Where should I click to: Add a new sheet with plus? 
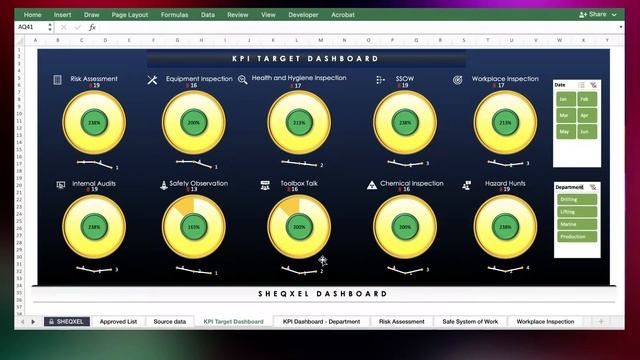click(601, 322)
